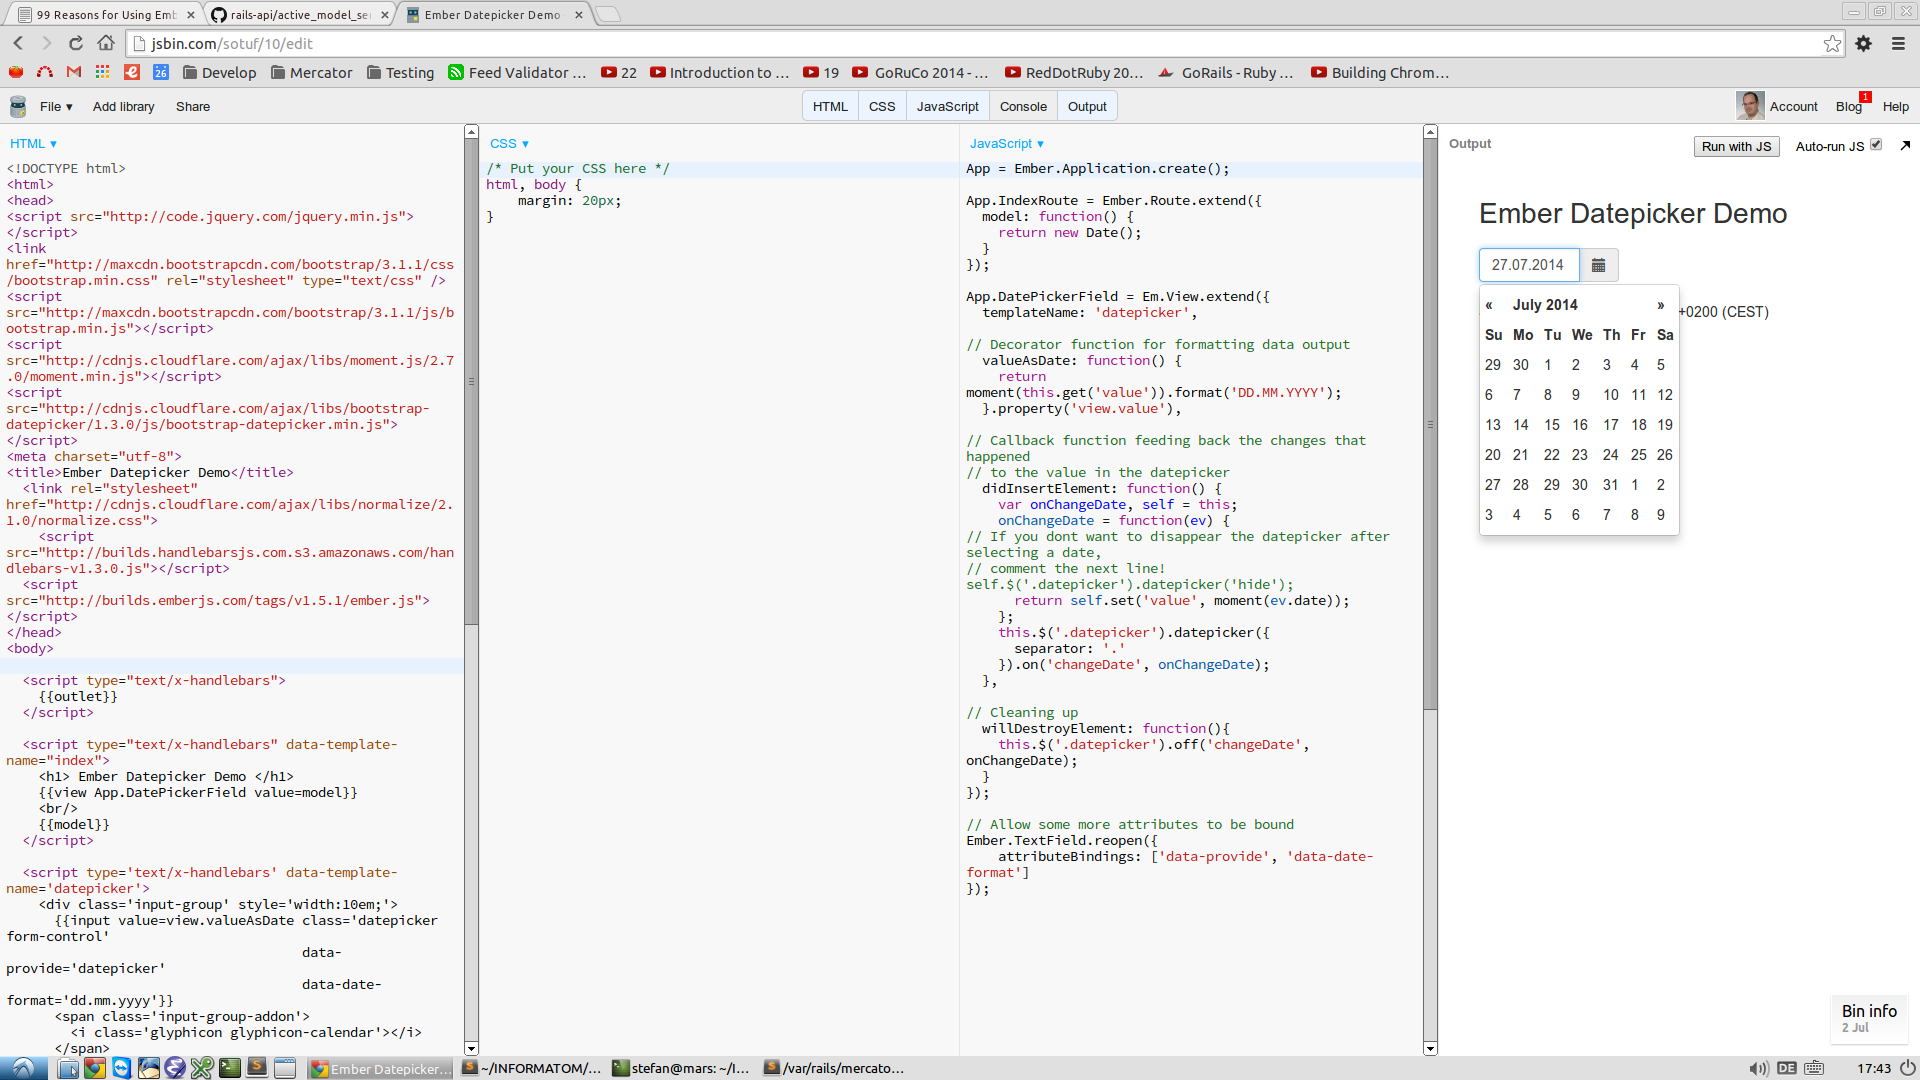Open the Share menu
This screenshot has width=1920, height=1080.
193,106
